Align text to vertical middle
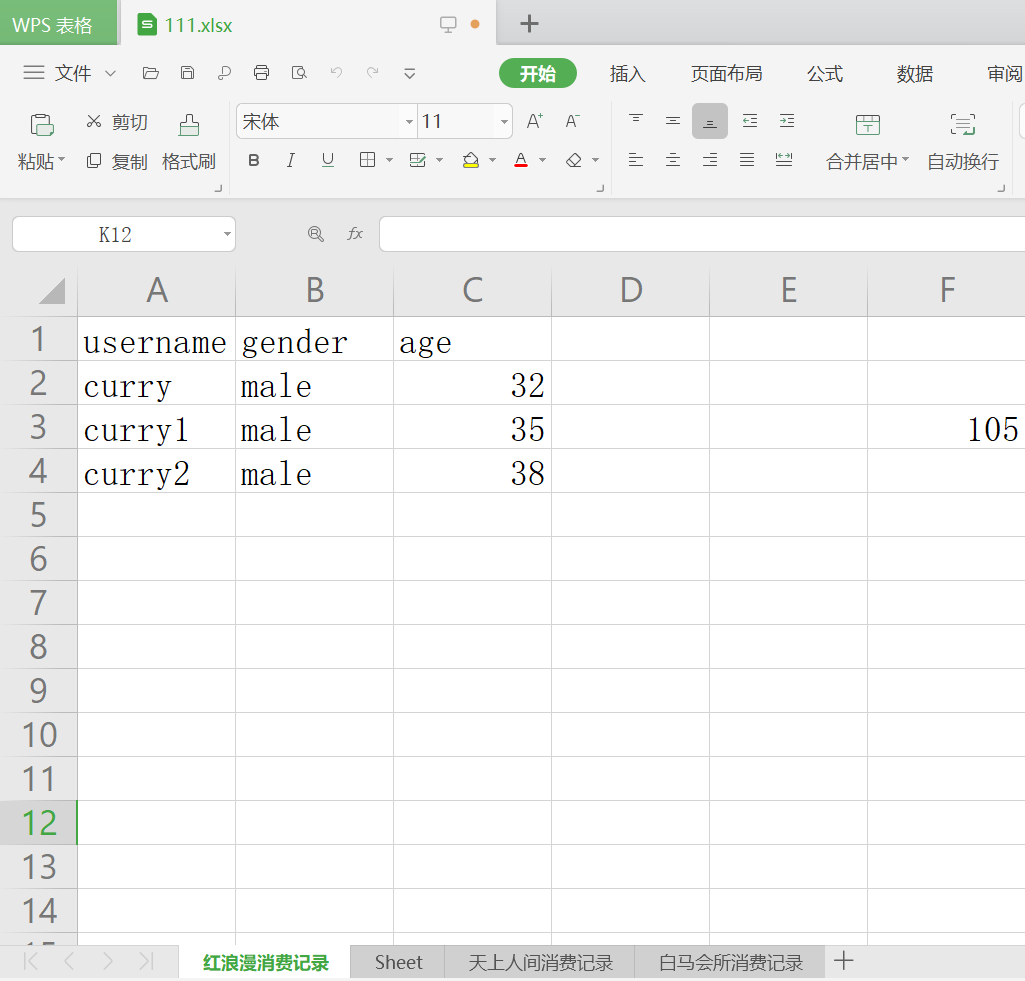The width and height of the screenshot is (1025, 981). coord(673,121)
